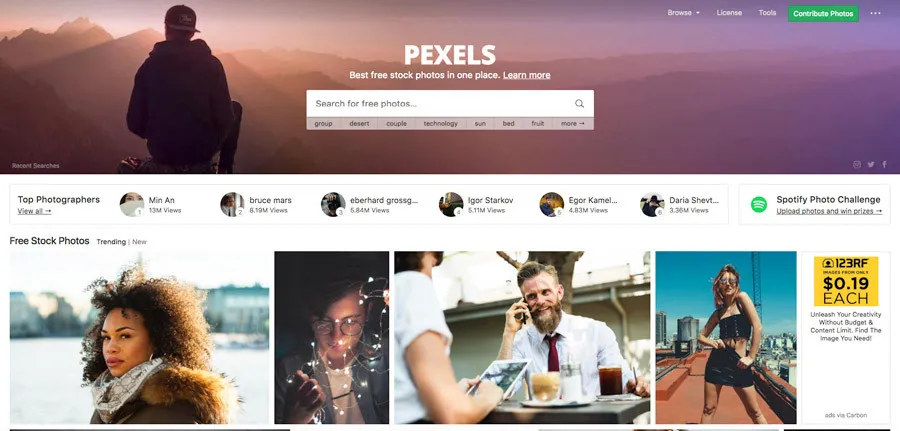Expand more search tags arrow
The width and height of the screenshot is (900, 431).
point(573,123)
